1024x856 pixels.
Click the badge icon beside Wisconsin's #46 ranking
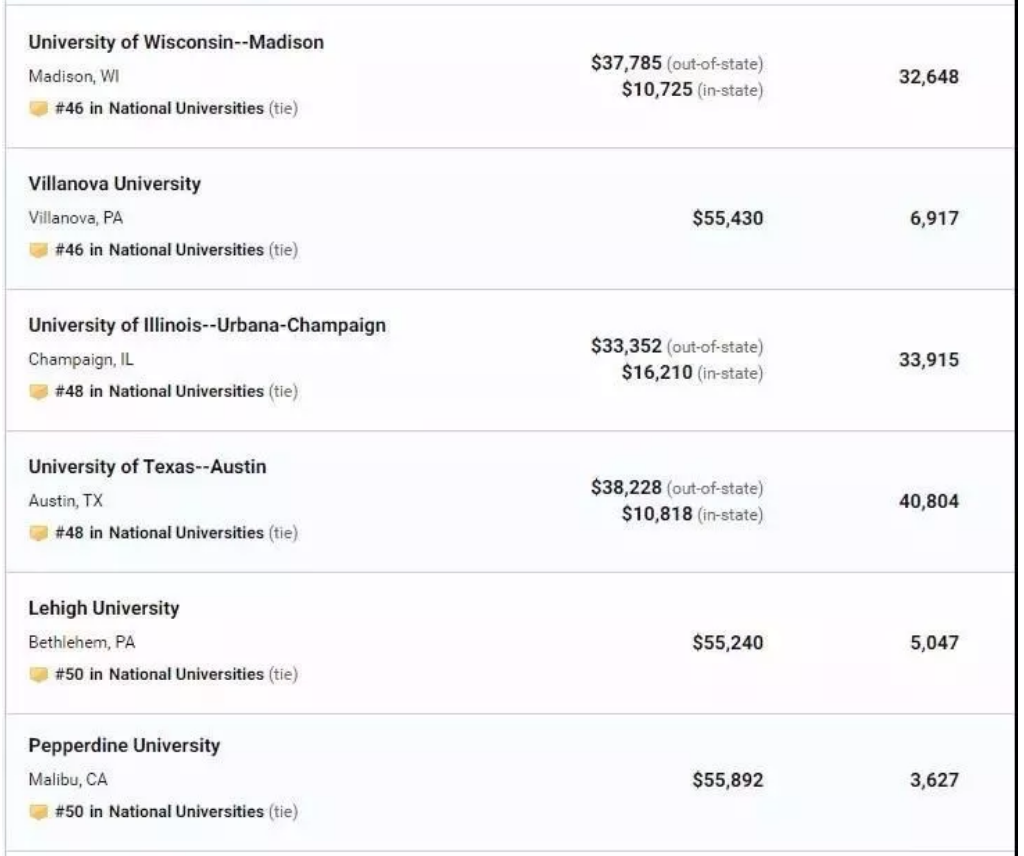click(38, 109)
